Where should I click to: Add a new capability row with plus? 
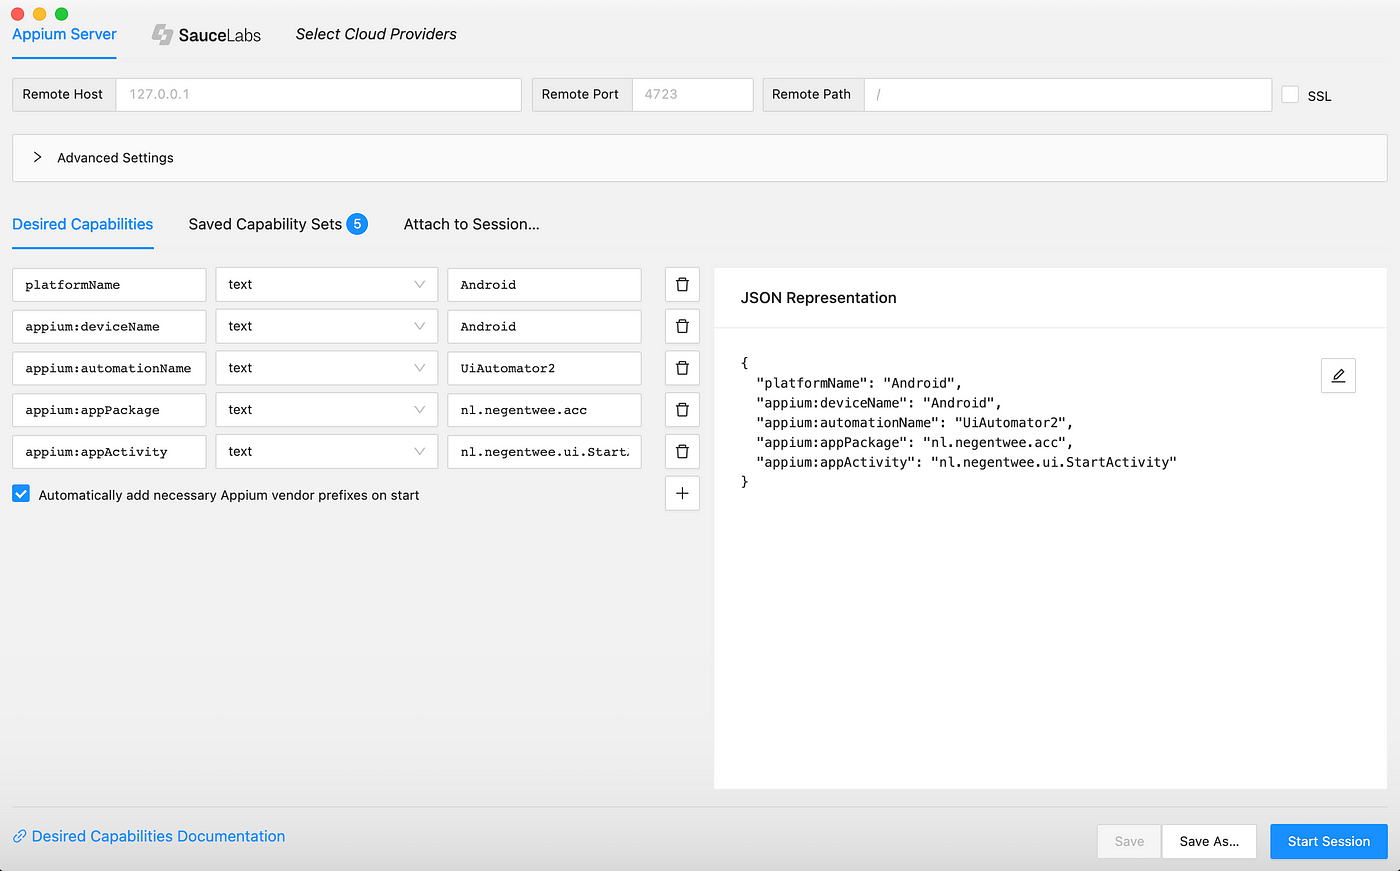click(x=682, y=493)
